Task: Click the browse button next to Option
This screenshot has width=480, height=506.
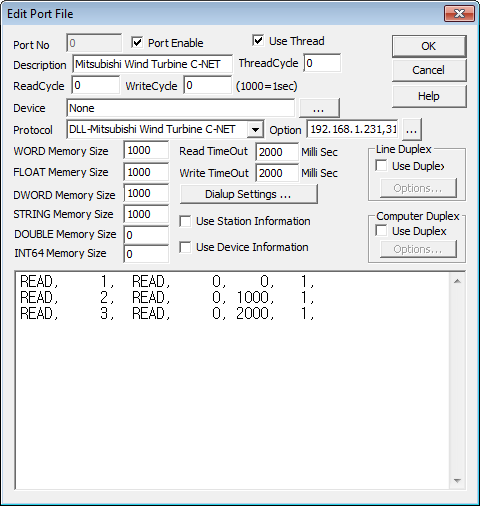Action: (x=412, y=129)
